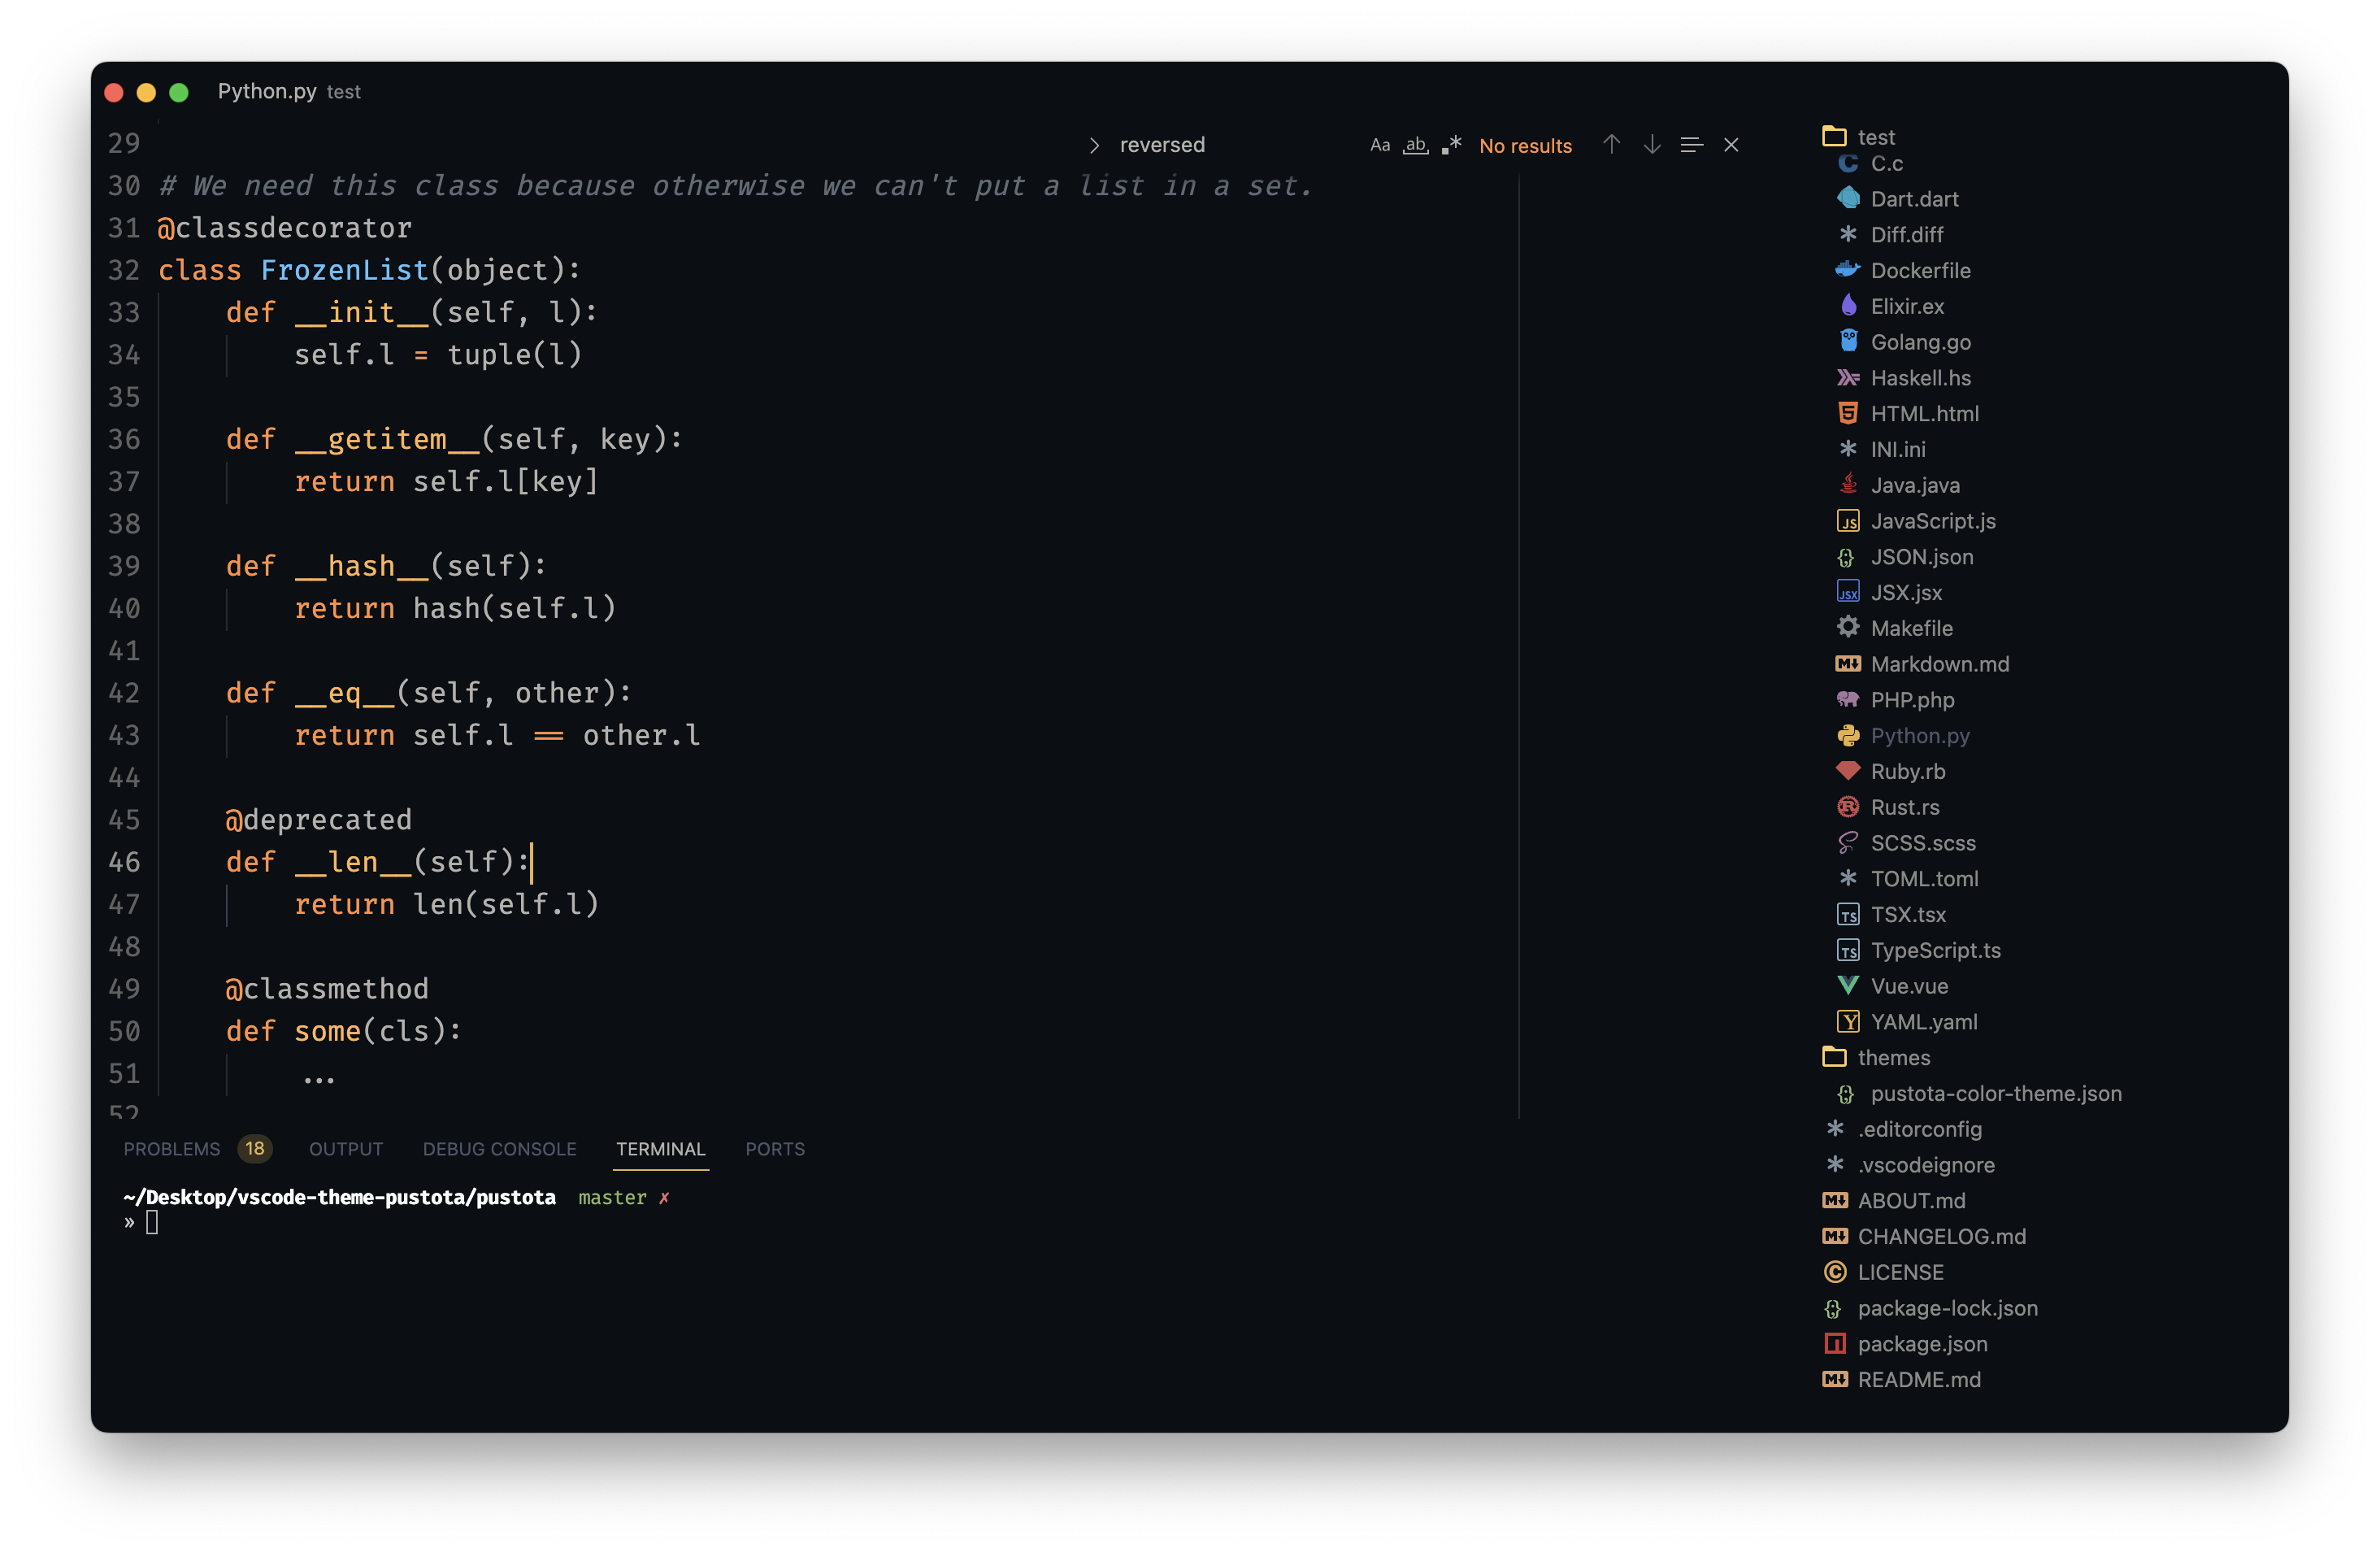Click Find in Selection icon
The image size is (2380, 1553).
coord(1691,145)
